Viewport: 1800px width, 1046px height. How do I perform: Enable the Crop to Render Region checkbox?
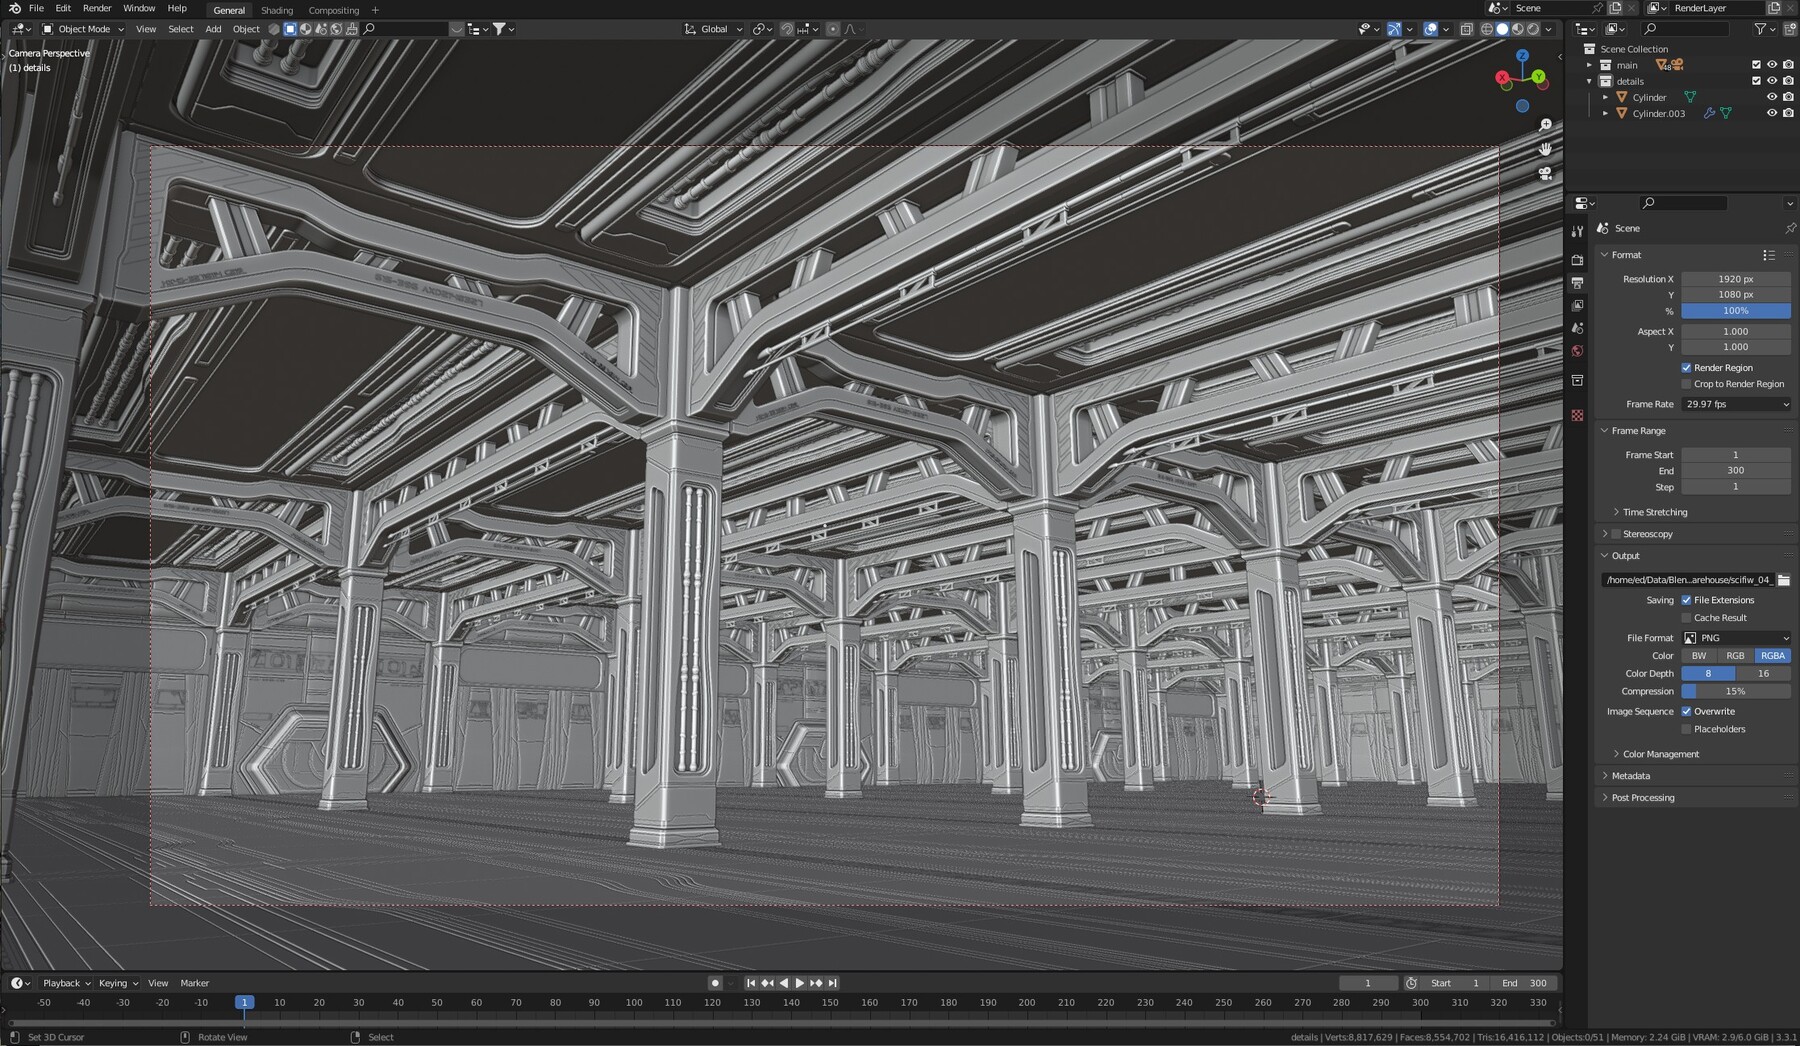coord(1688,384)
